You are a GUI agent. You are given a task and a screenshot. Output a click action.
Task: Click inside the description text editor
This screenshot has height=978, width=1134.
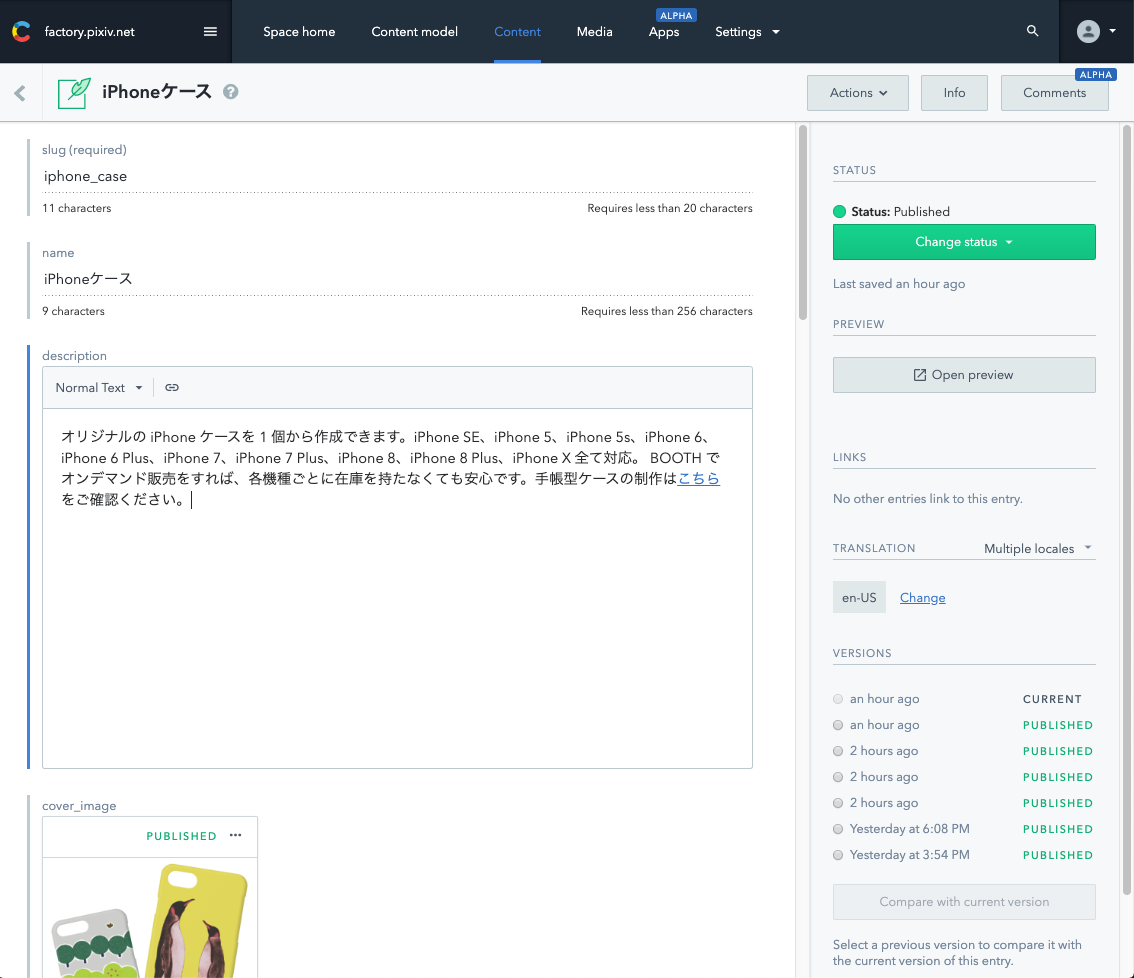pos(397,588)
